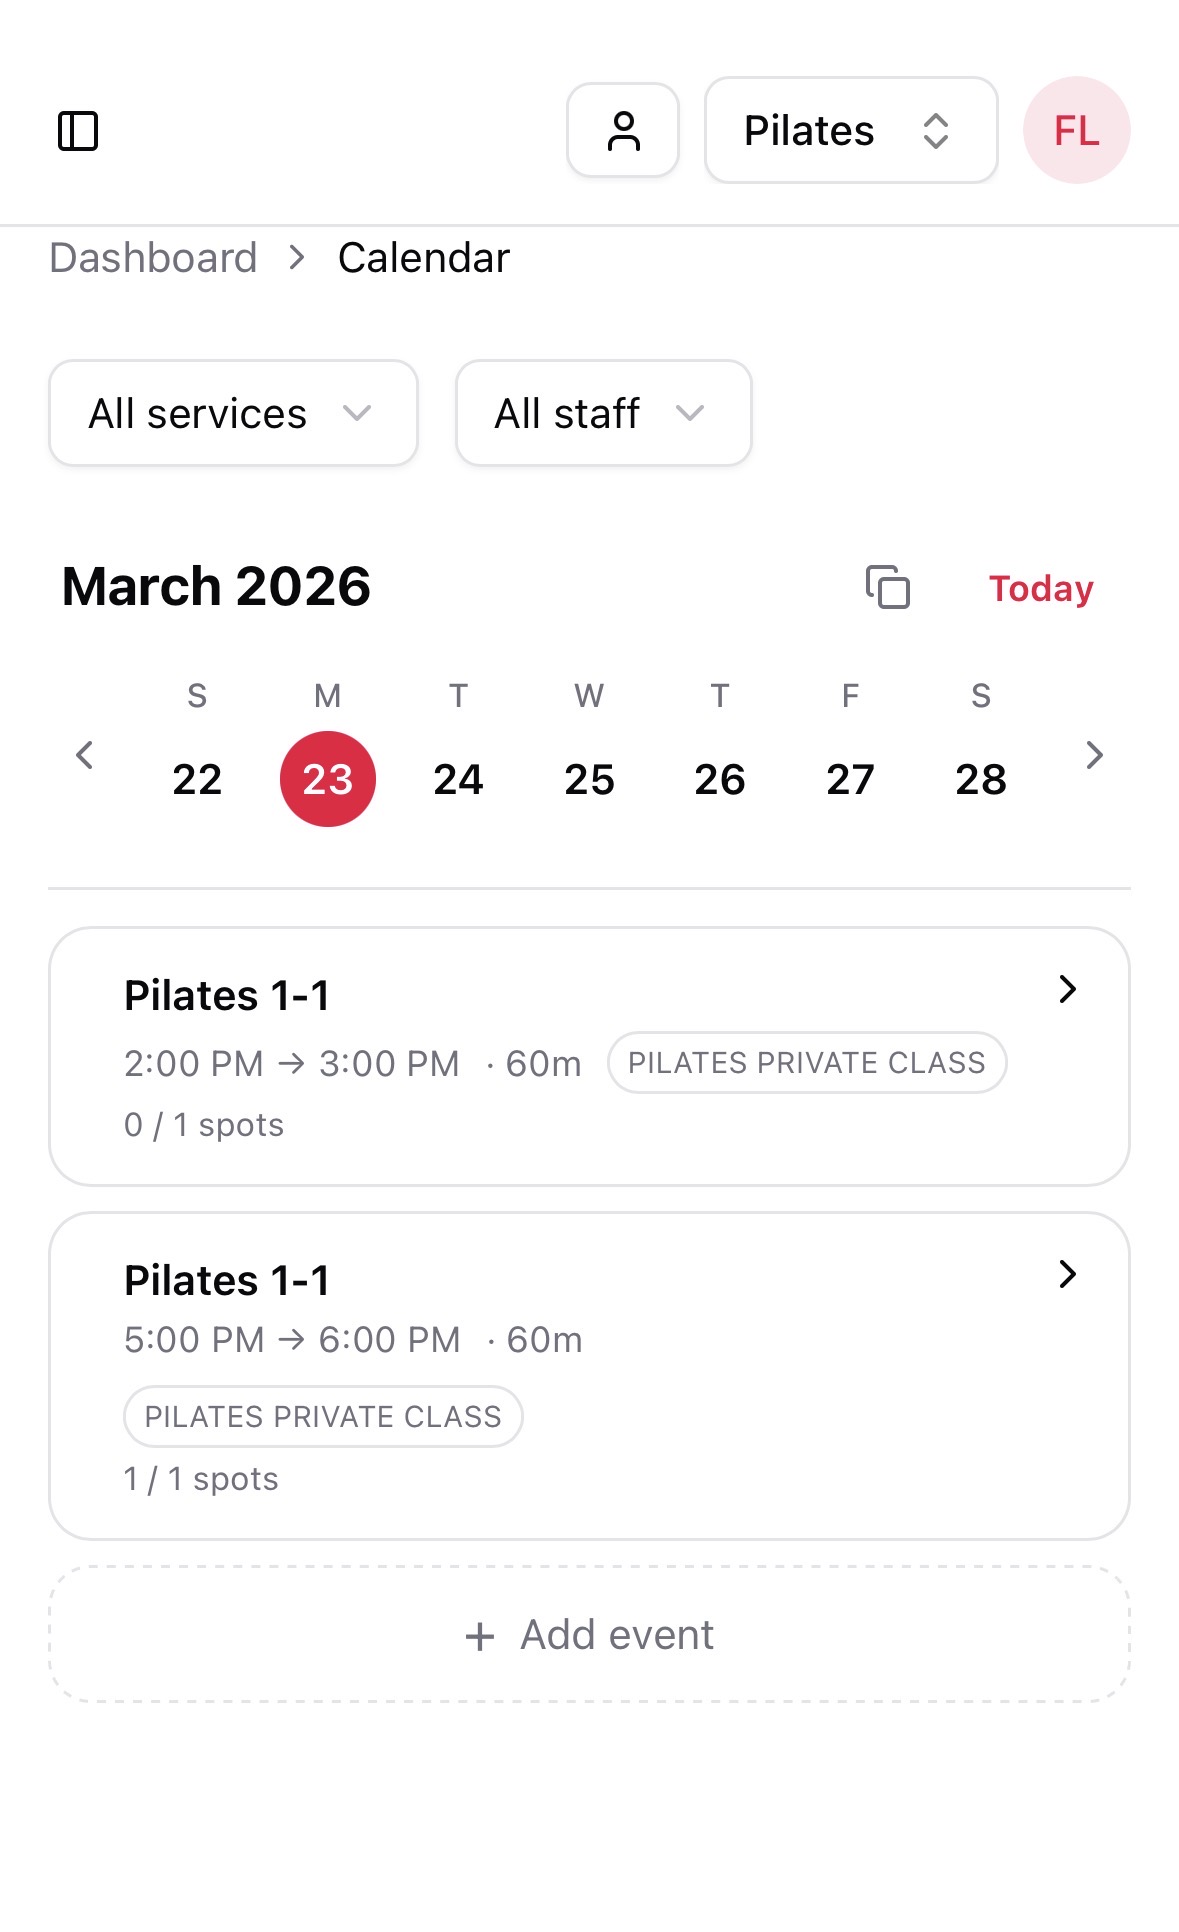Go to previous week arrow

point(85,755)
